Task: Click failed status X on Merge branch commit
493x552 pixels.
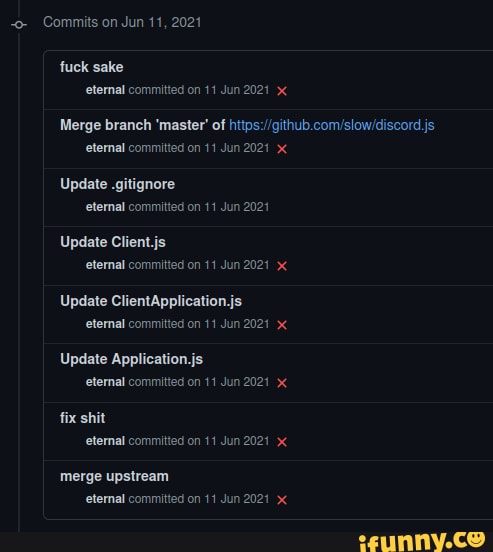Action: click(282, 149)
